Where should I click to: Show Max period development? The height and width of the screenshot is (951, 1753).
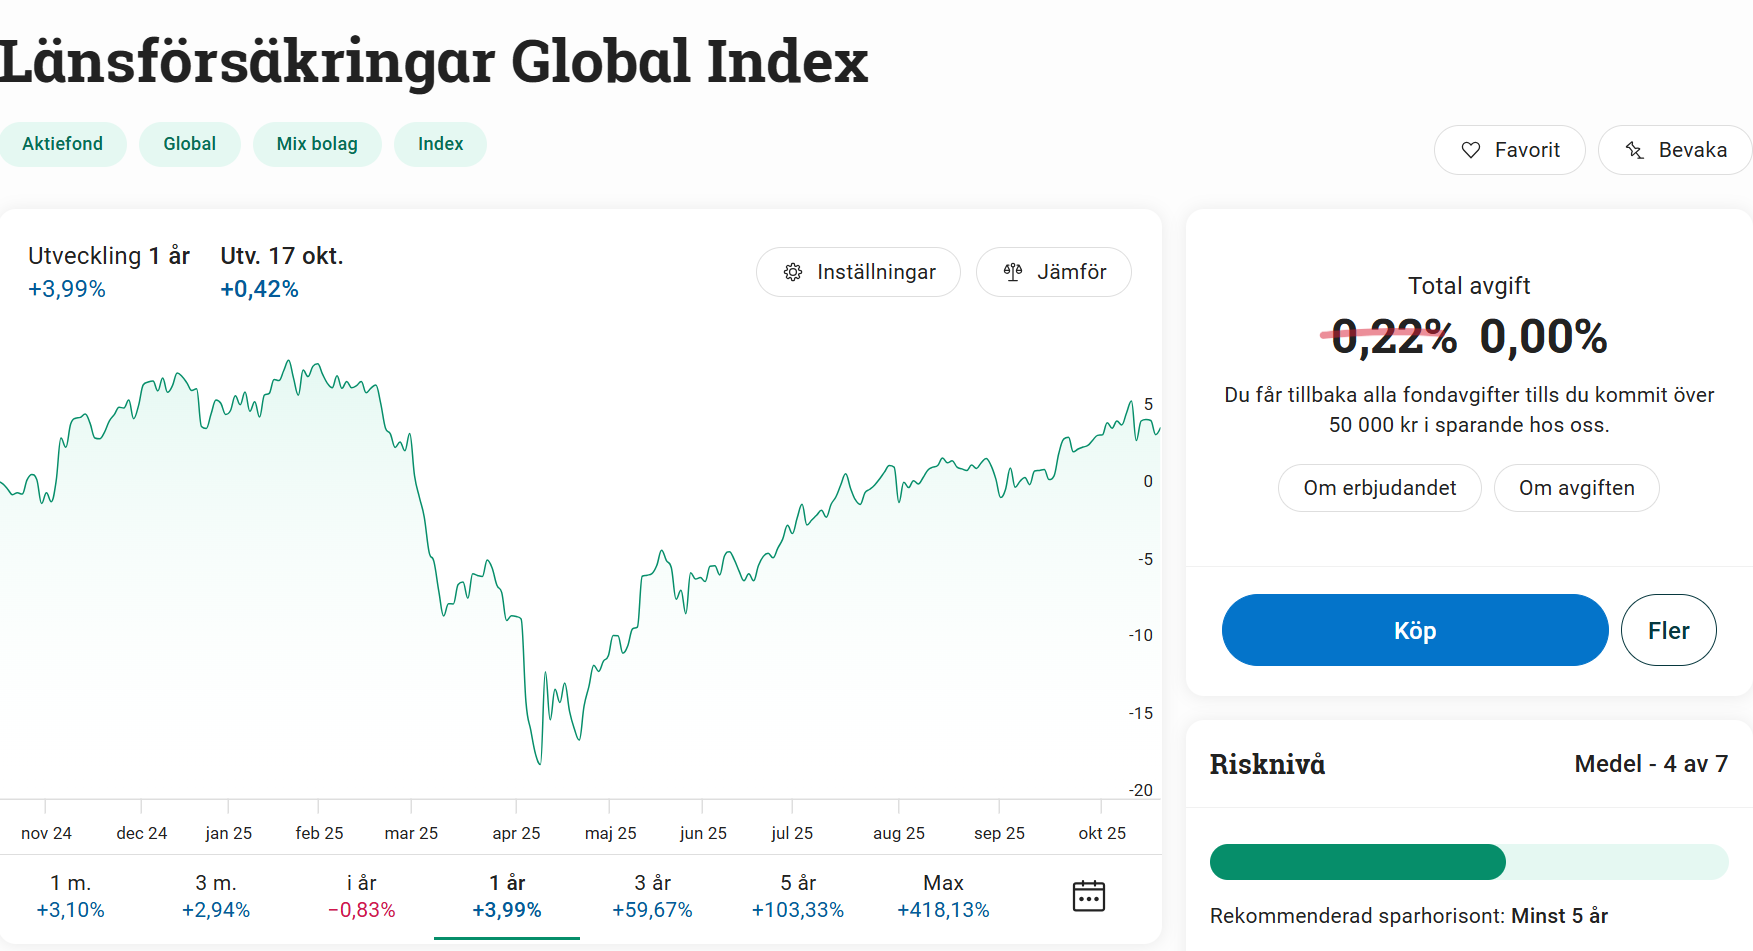(x=943, y=896)
